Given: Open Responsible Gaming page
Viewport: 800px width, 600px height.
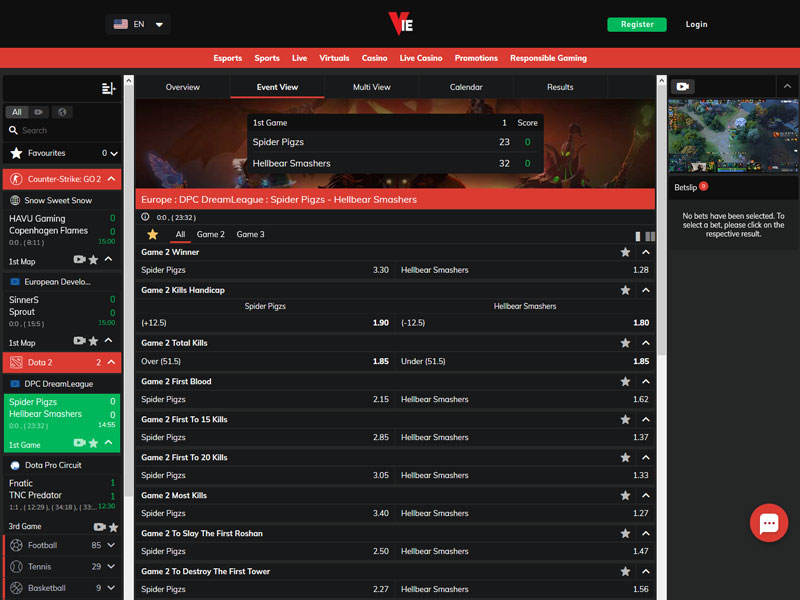Looking at the screenshot, I should [548, 58].
